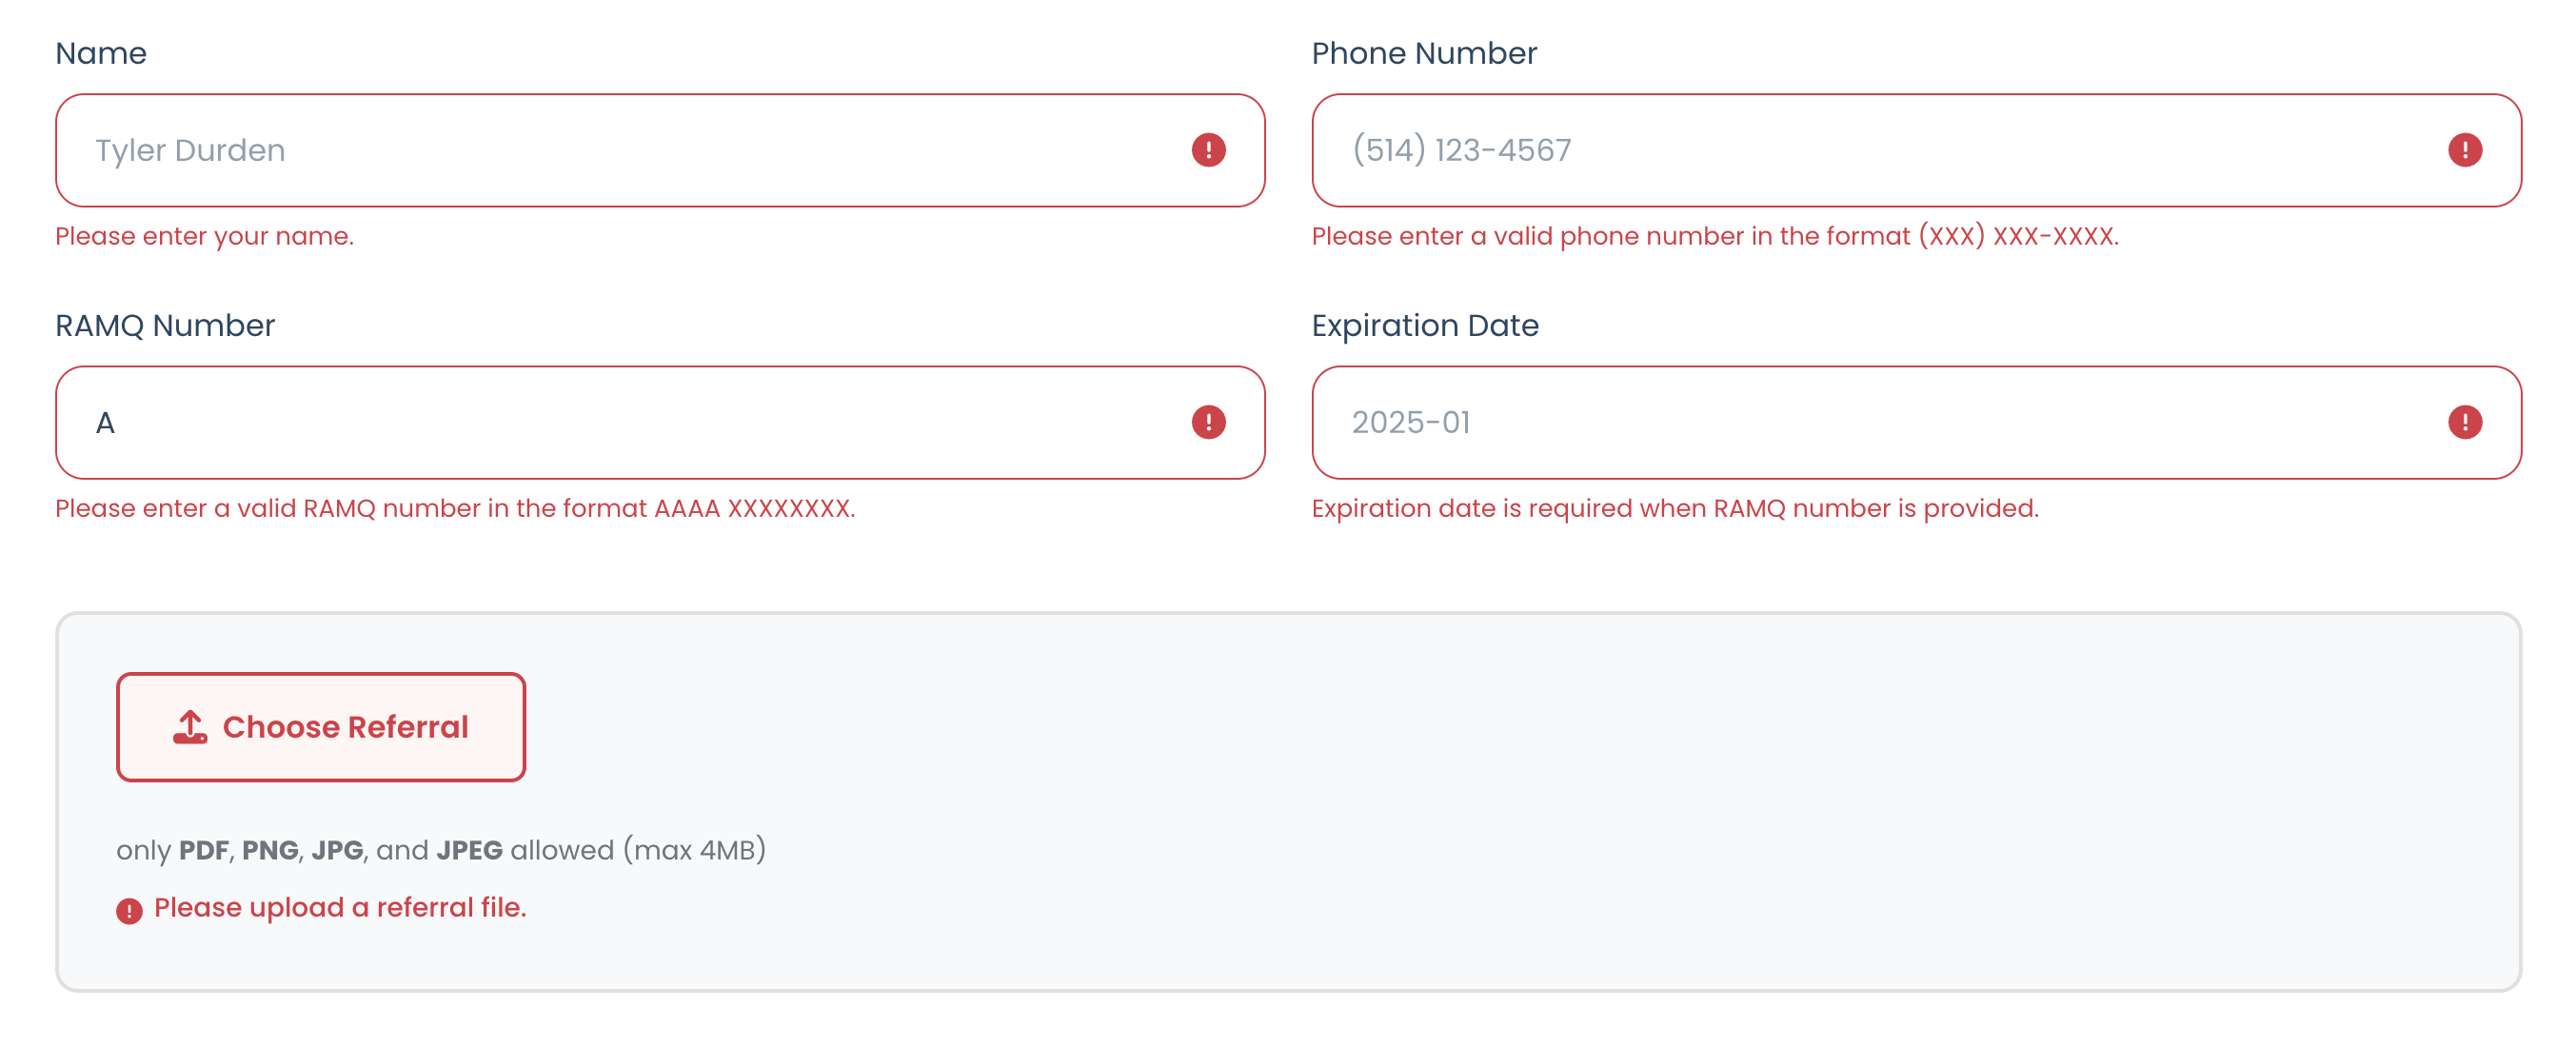Screen dimensions: 2576x1047
Task: Click the upload arrow icon on Choose Referral
Action: point(190,727)
